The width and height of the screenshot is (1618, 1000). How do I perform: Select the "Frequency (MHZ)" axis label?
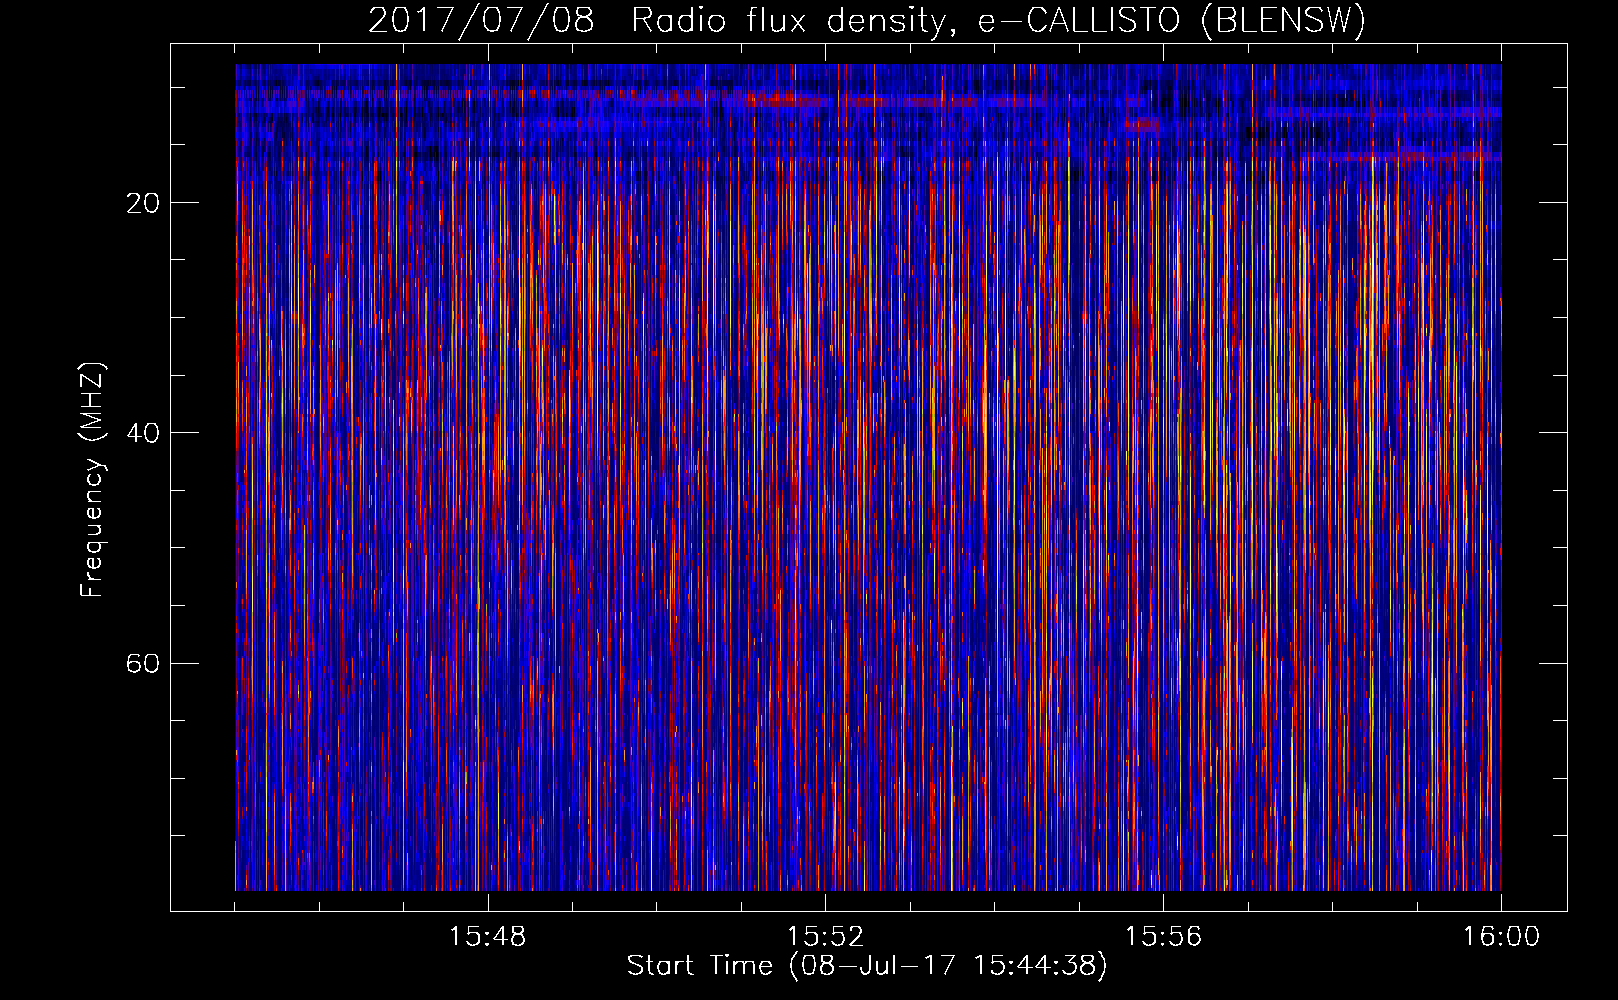92,480
